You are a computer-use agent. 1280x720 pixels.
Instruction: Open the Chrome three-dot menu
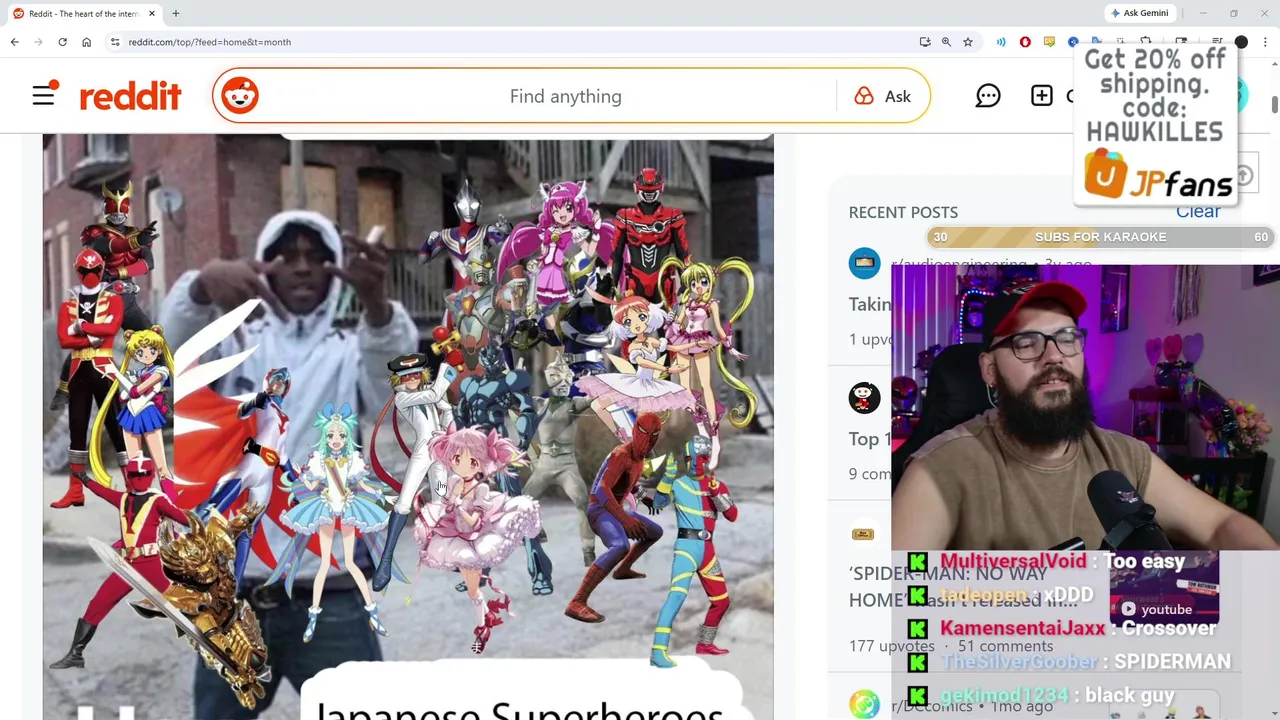pos(1265,42)
